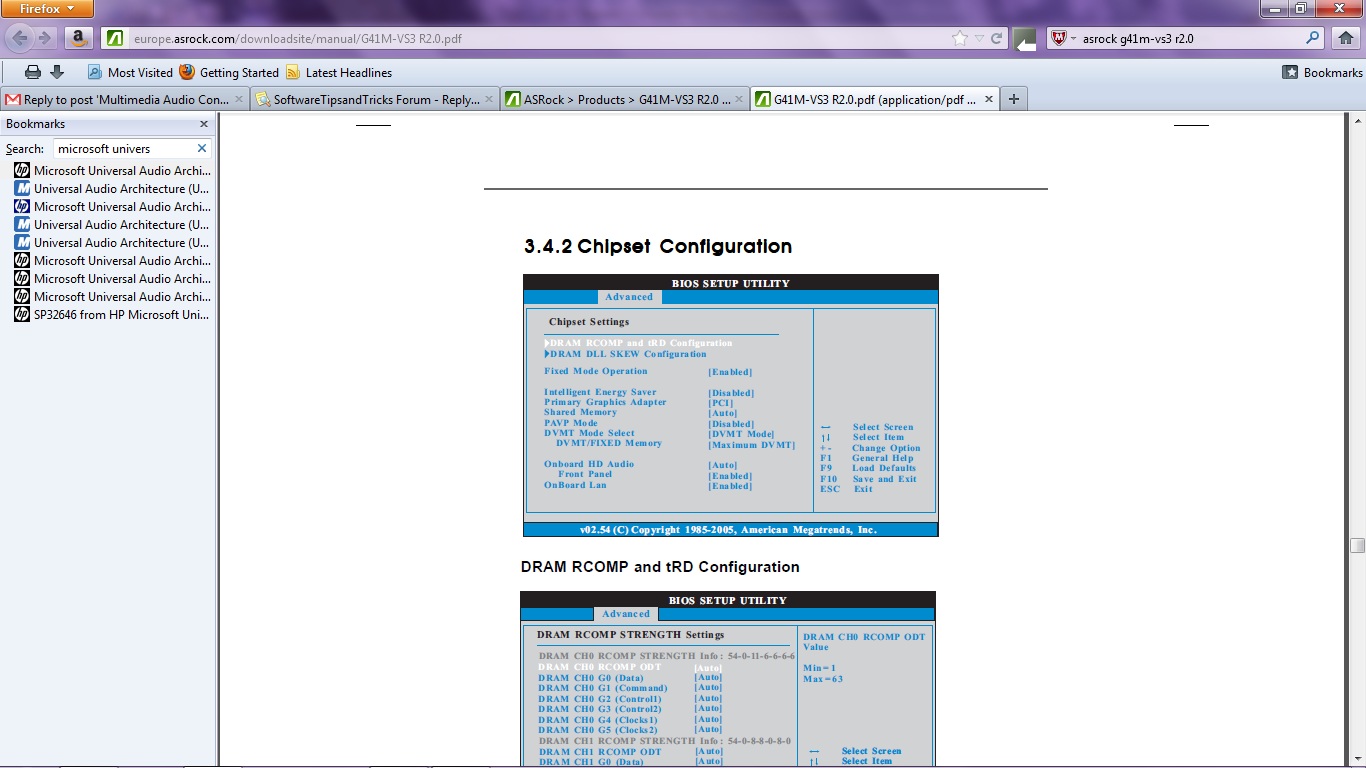Click the 'Save and Exit' key hint
Image resolution: width=1366 pixels, height=768 pixels.
coord(885,479)
